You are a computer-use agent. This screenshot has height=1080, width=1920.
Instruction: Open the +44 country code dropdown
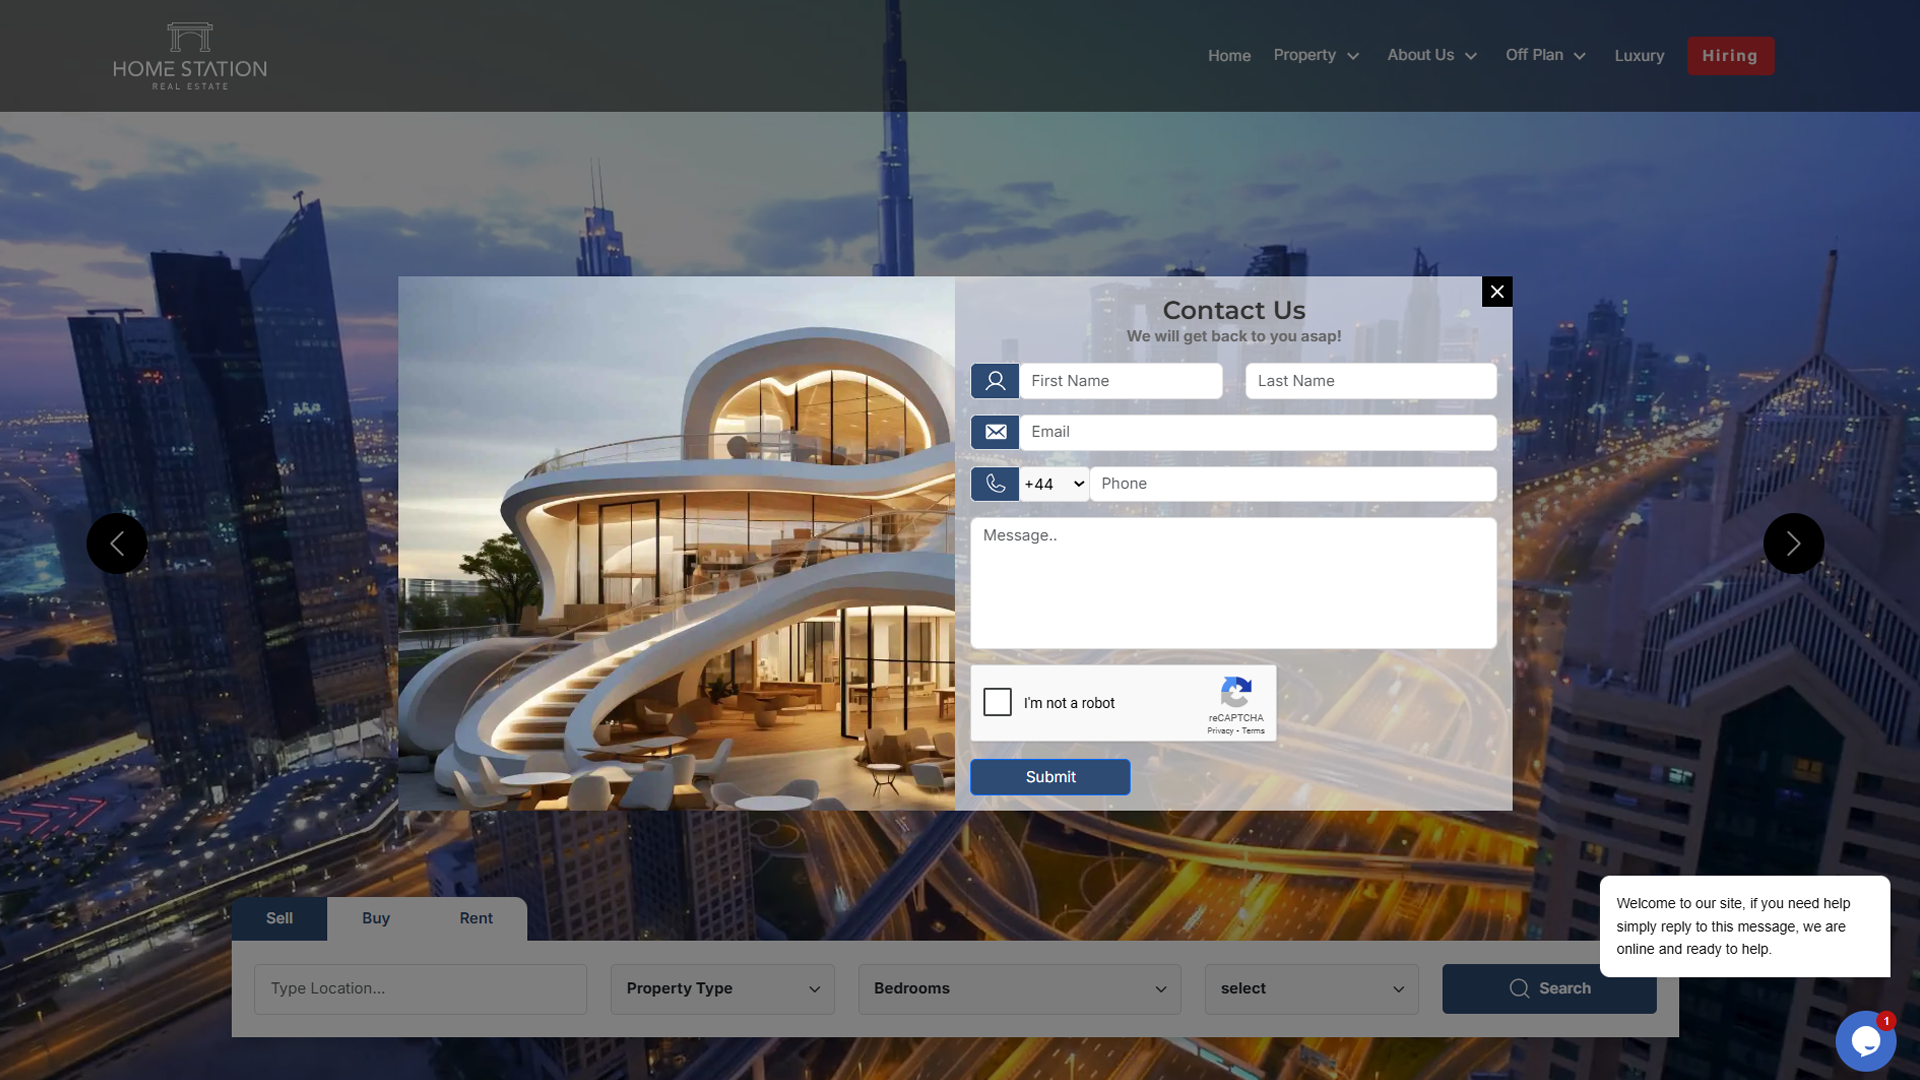point(1051,483)
